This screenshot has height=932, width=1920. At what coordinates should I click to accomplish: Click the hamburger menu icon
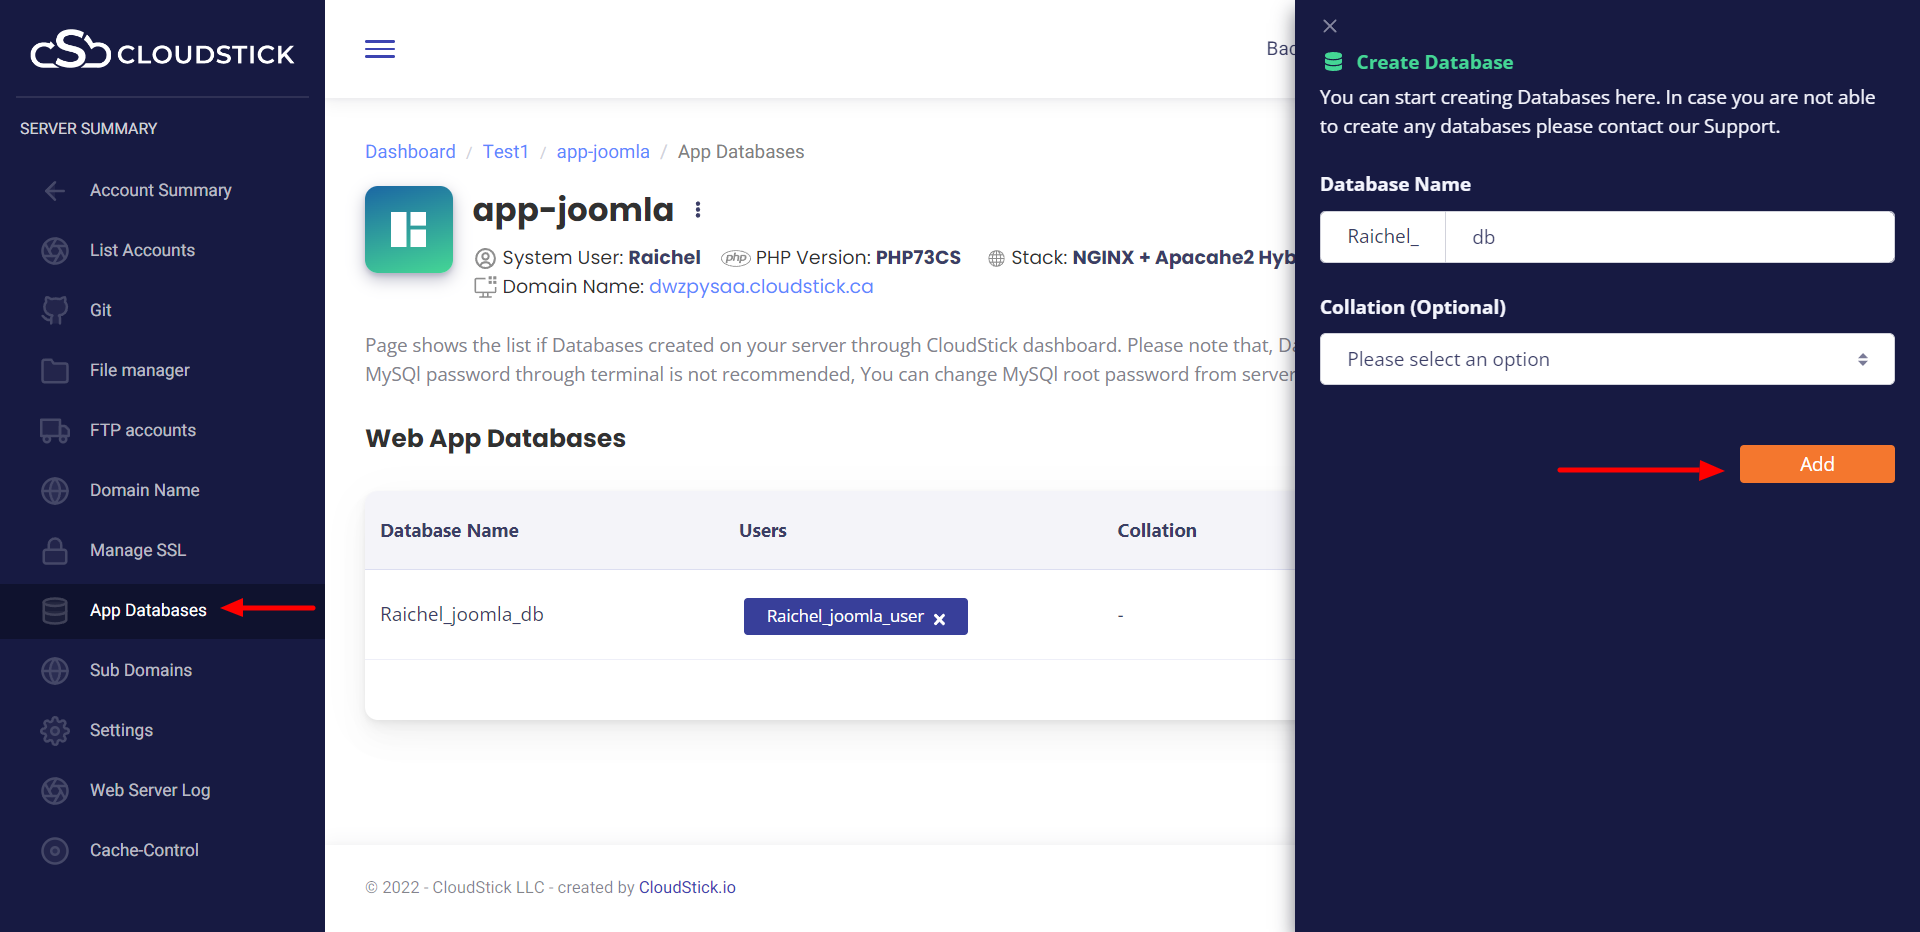point(379,49)
